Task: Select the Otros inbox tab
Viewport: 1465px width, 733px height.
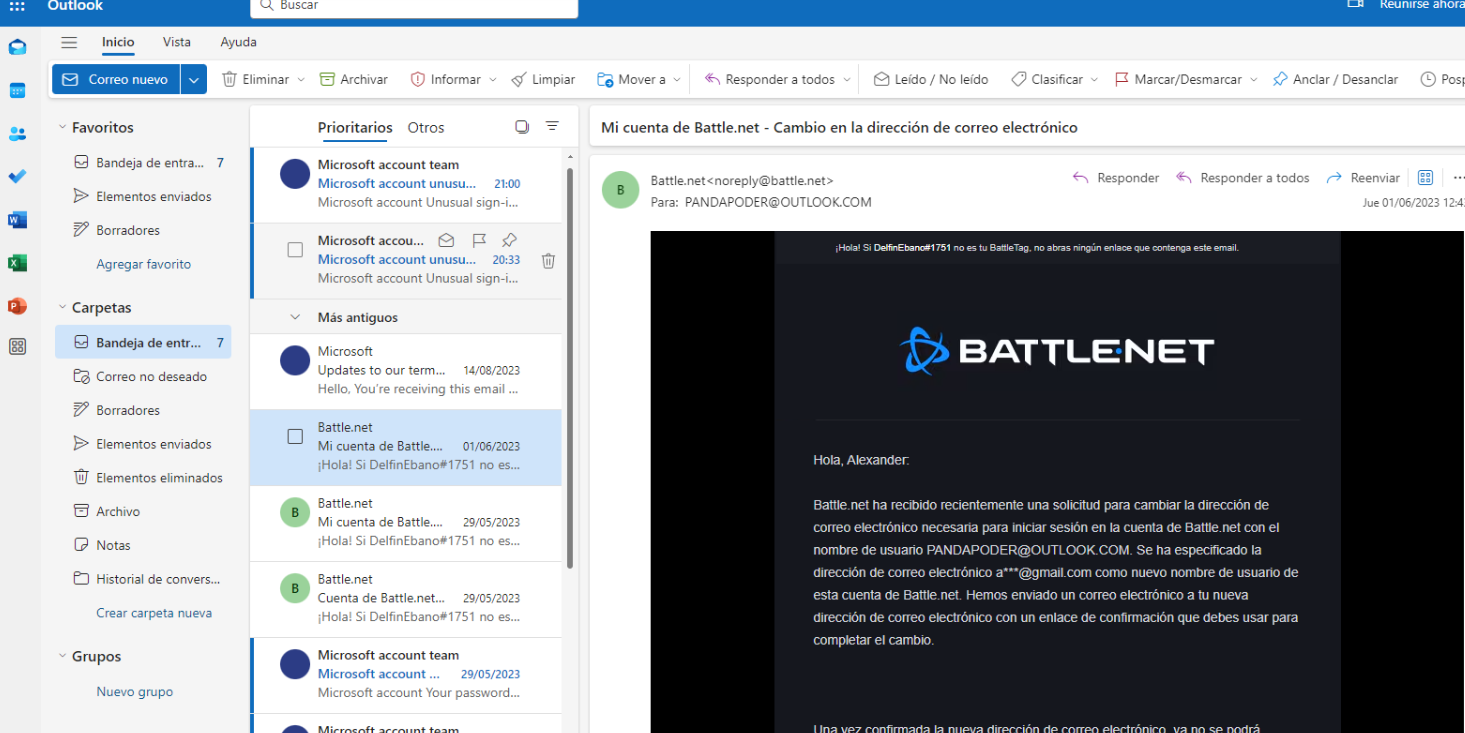Action: 426,127
